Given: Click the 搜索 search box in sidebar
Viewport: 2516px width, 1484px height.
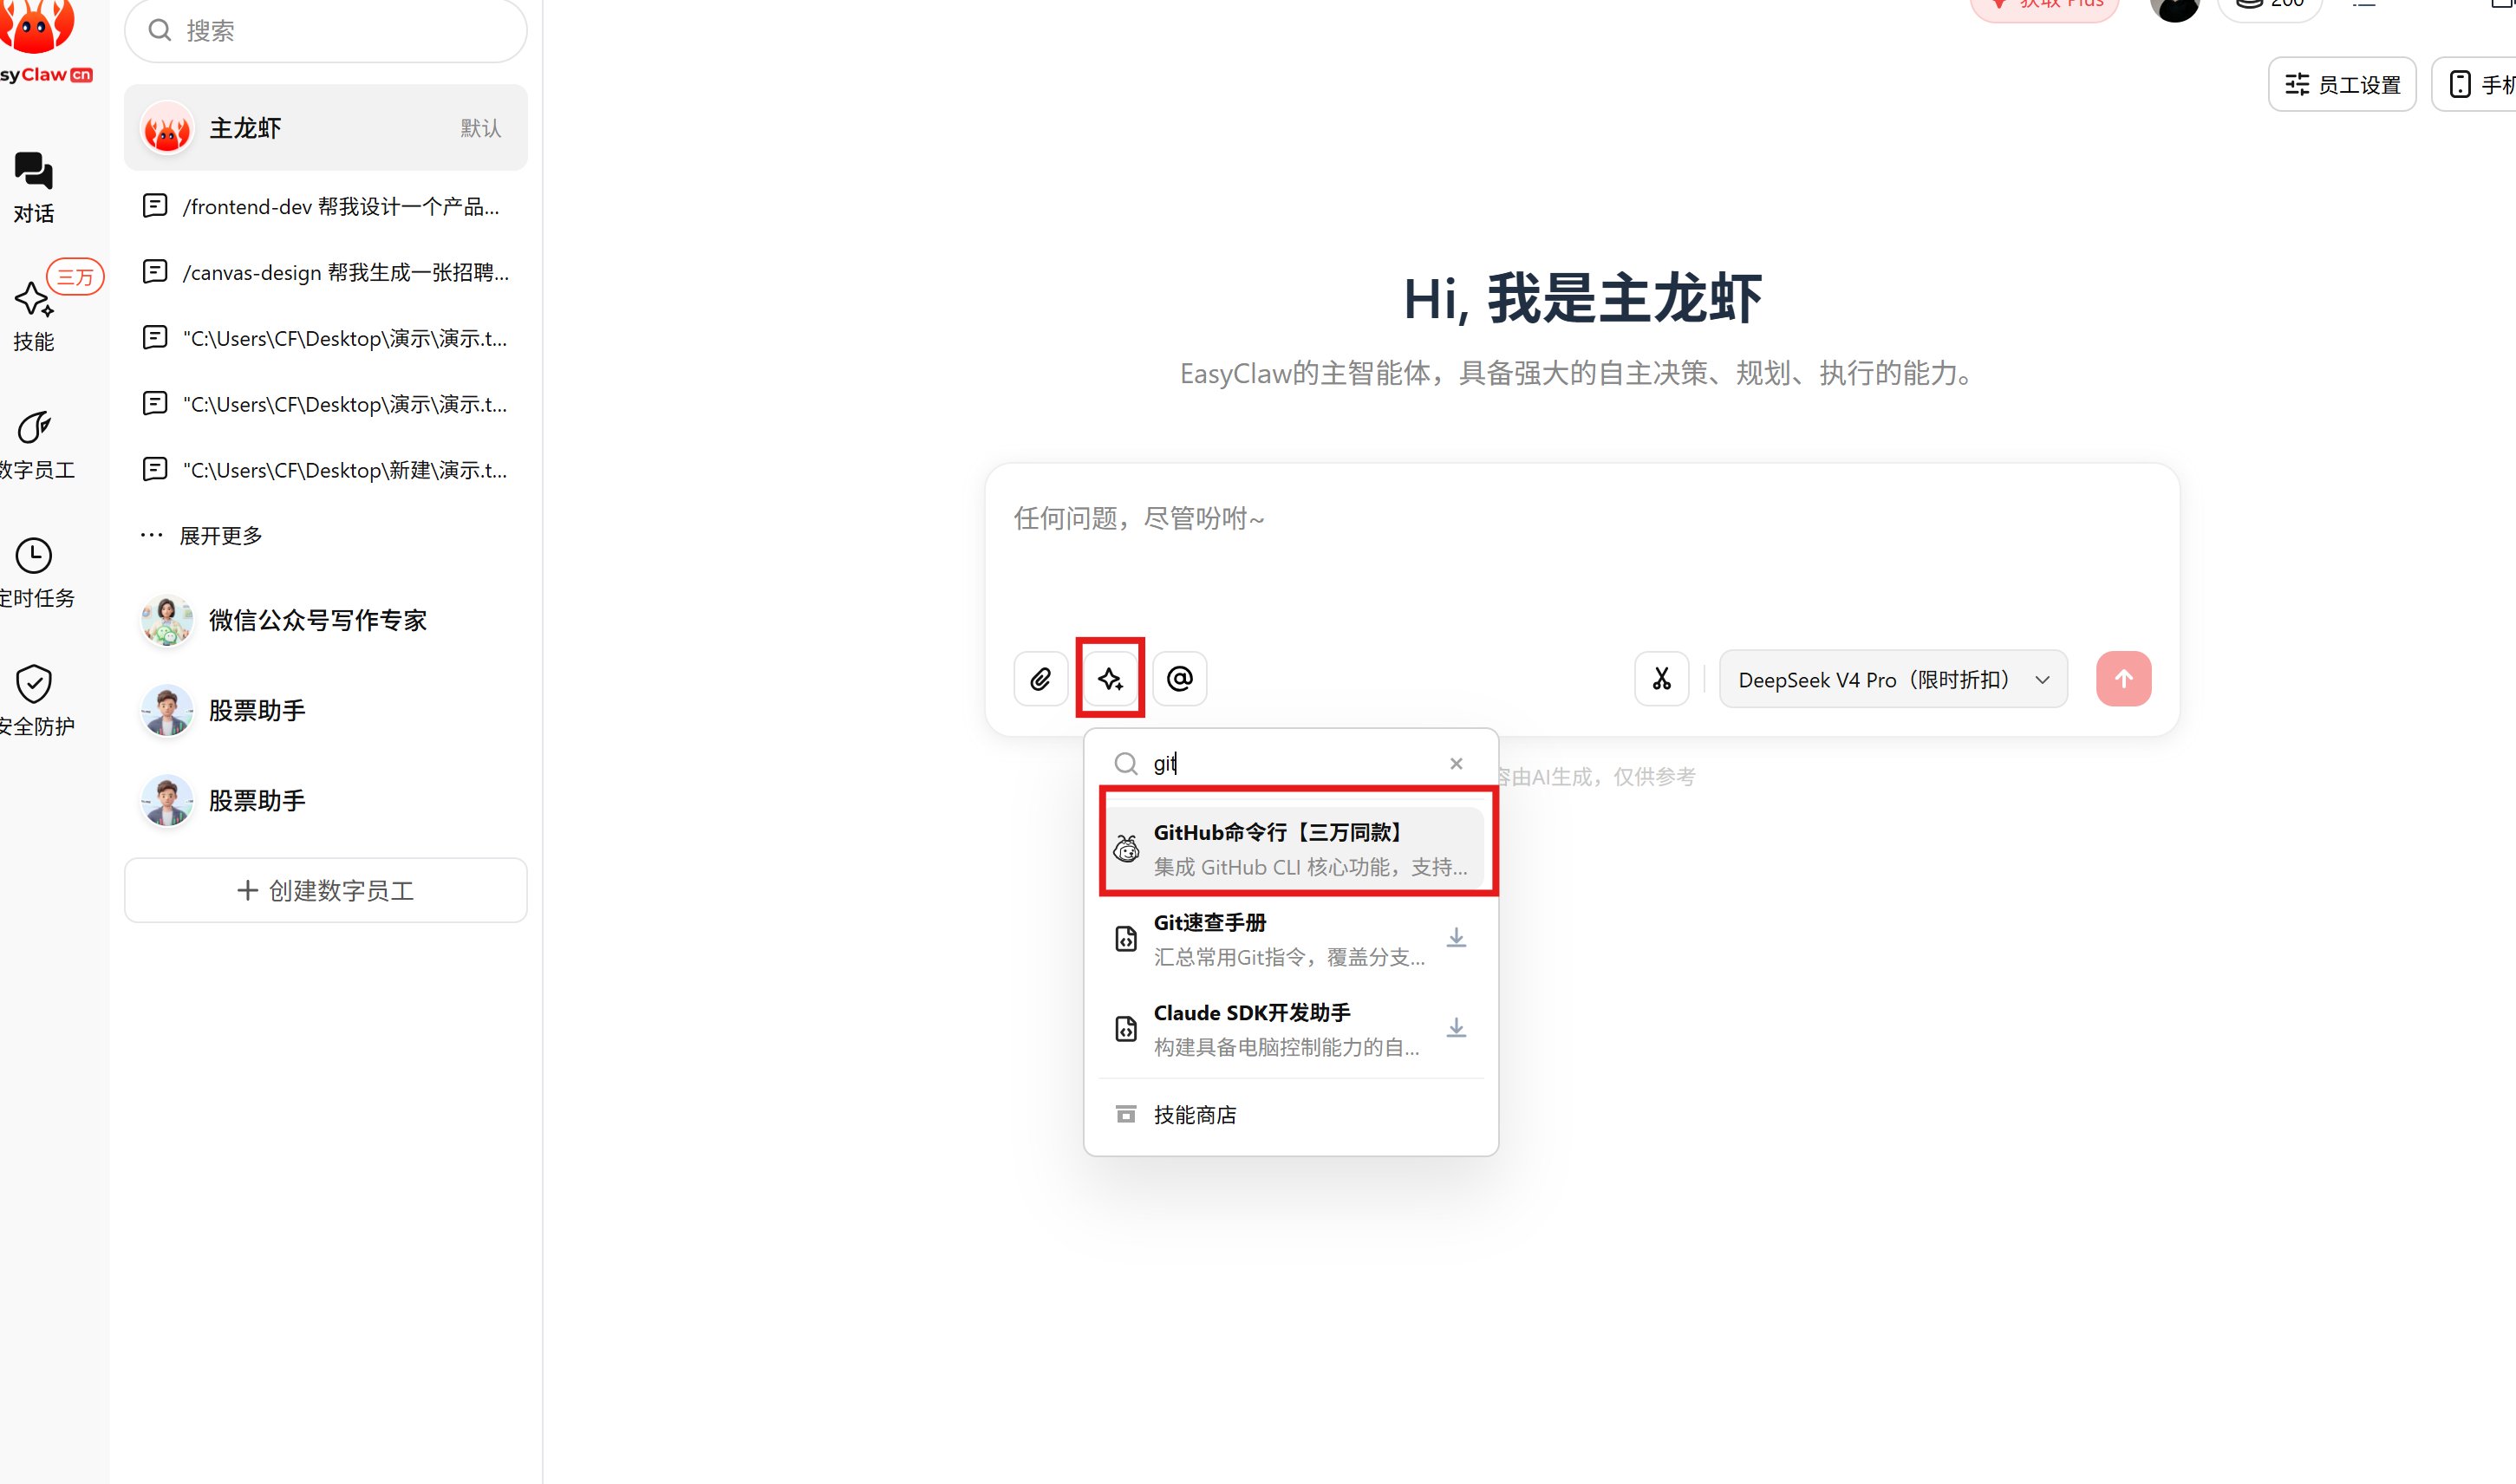Looking at the screenshot, I should point(325,30).
